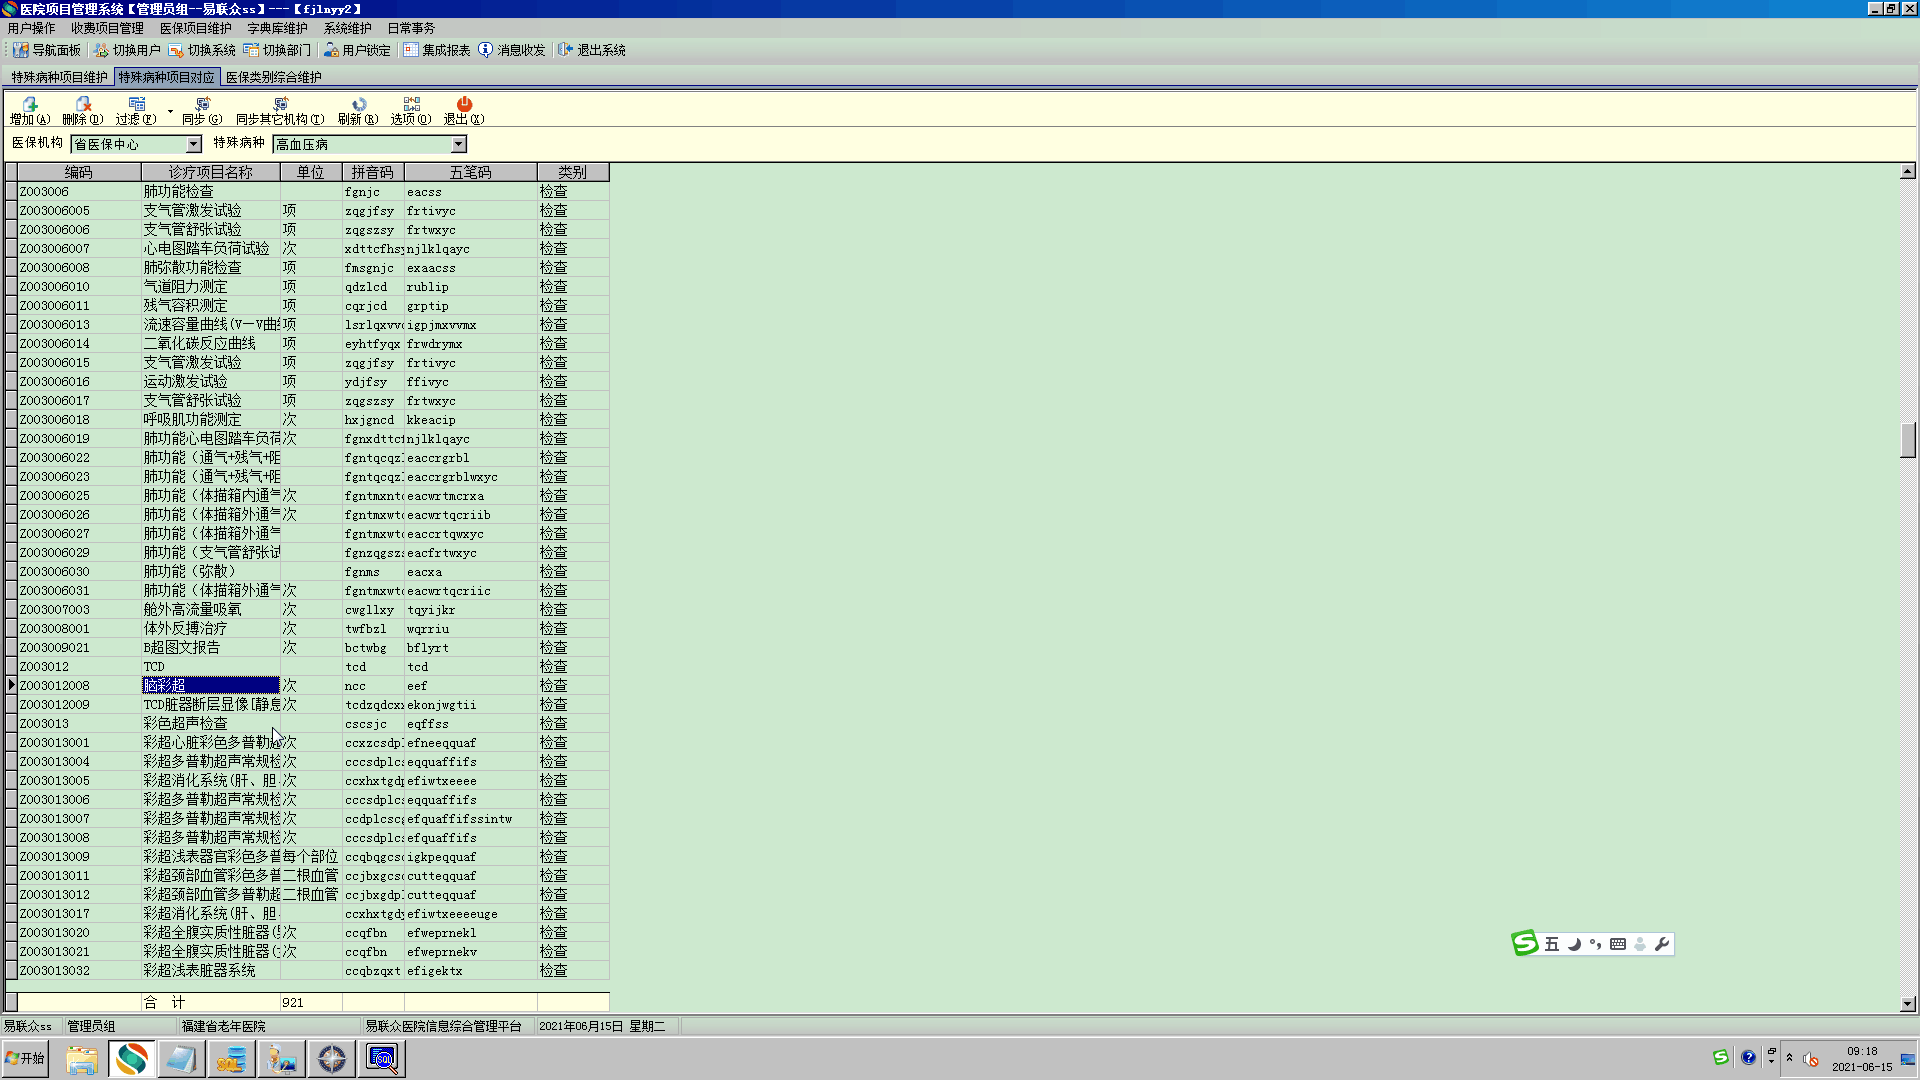Open the 特殊病种 高血压病 dropdown

(458, 145)
